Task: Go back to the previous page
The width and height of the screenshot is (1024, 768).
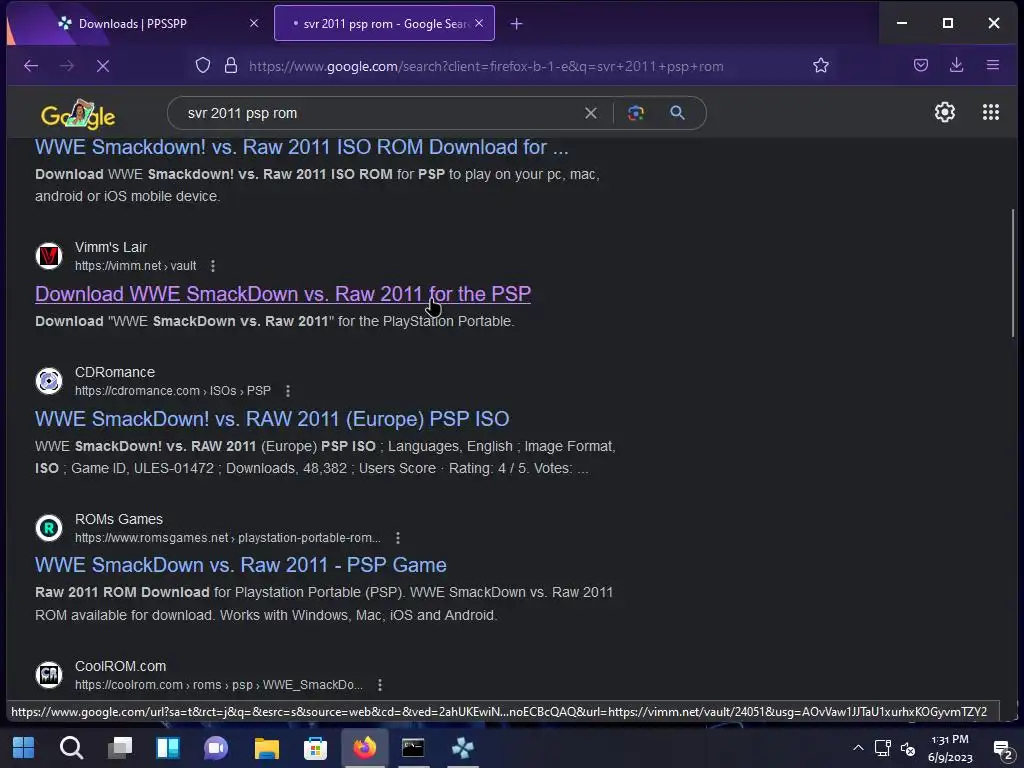Action: click(x=31, y=65)
